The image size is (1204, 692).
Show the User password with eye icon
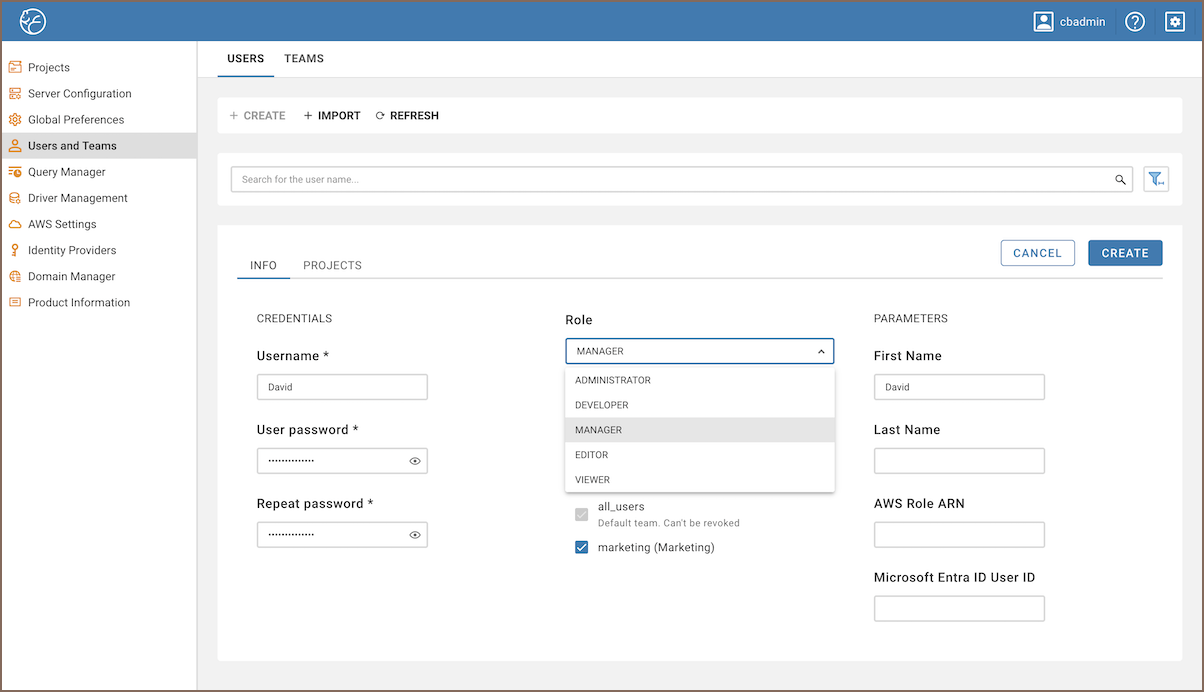pyautogui.click(x=415, y=461)
